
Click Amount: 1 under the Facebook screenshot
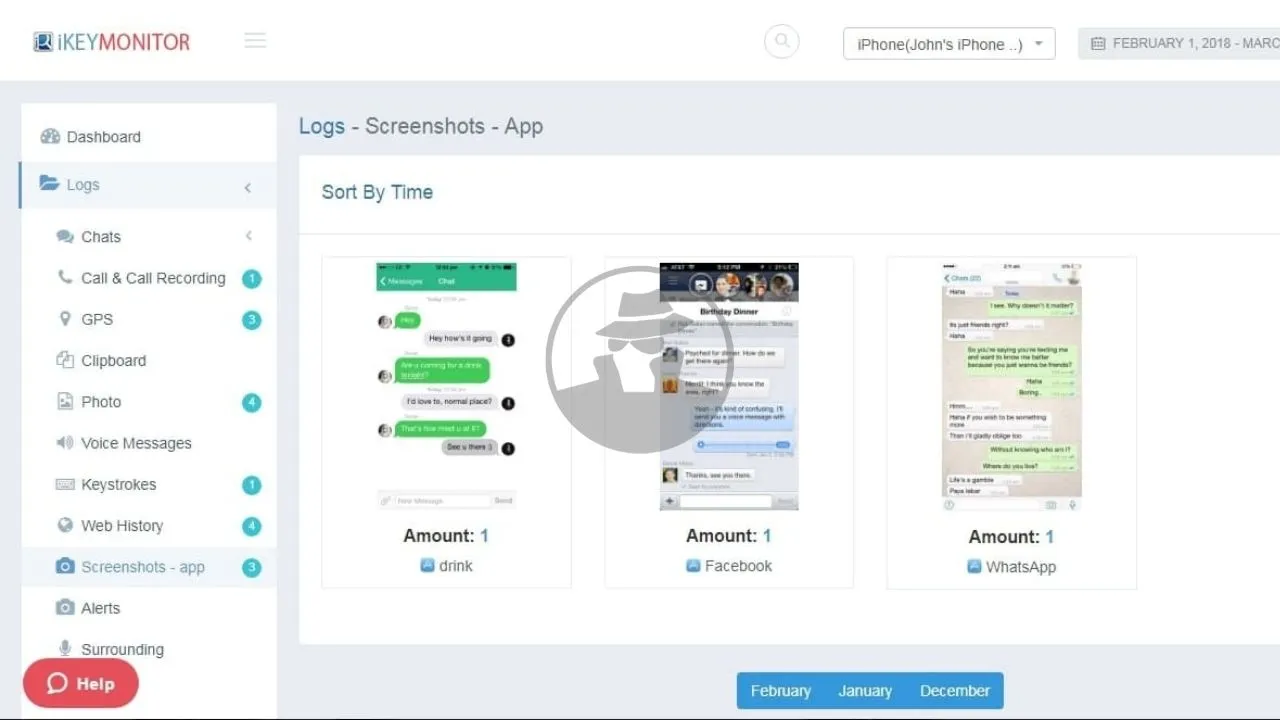coord(729,536)
